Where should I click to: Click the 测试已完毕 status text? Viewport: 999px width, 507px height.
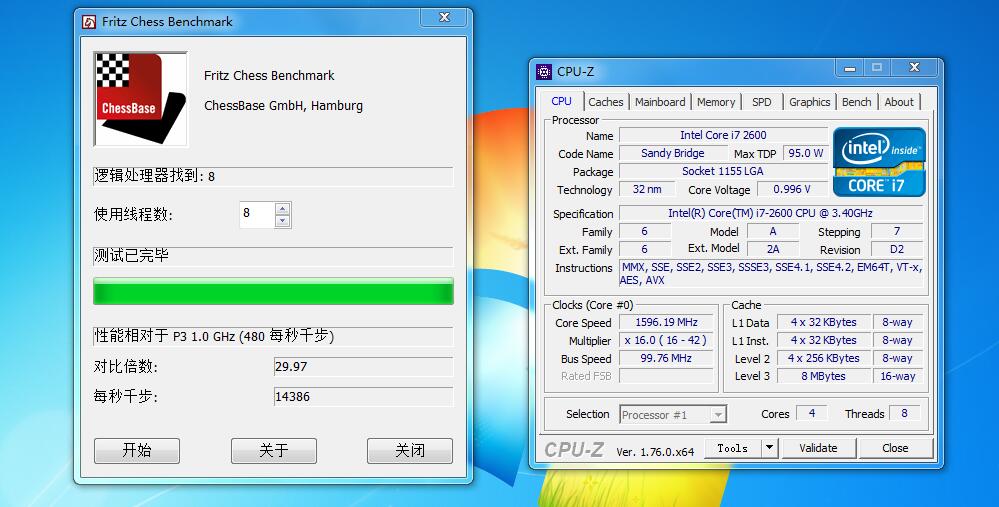[x=131, y=256]
